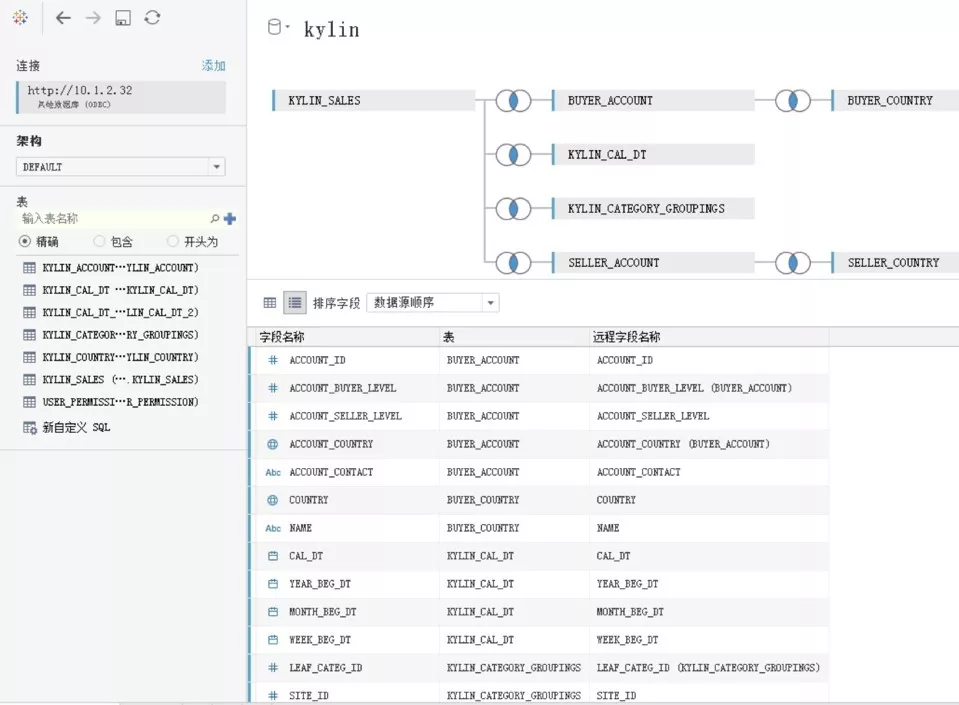Open join between KYLIN_SALES and BUYER_ACCOUNT
This screenshot has height=705, width=959.
tap(513, 100)
